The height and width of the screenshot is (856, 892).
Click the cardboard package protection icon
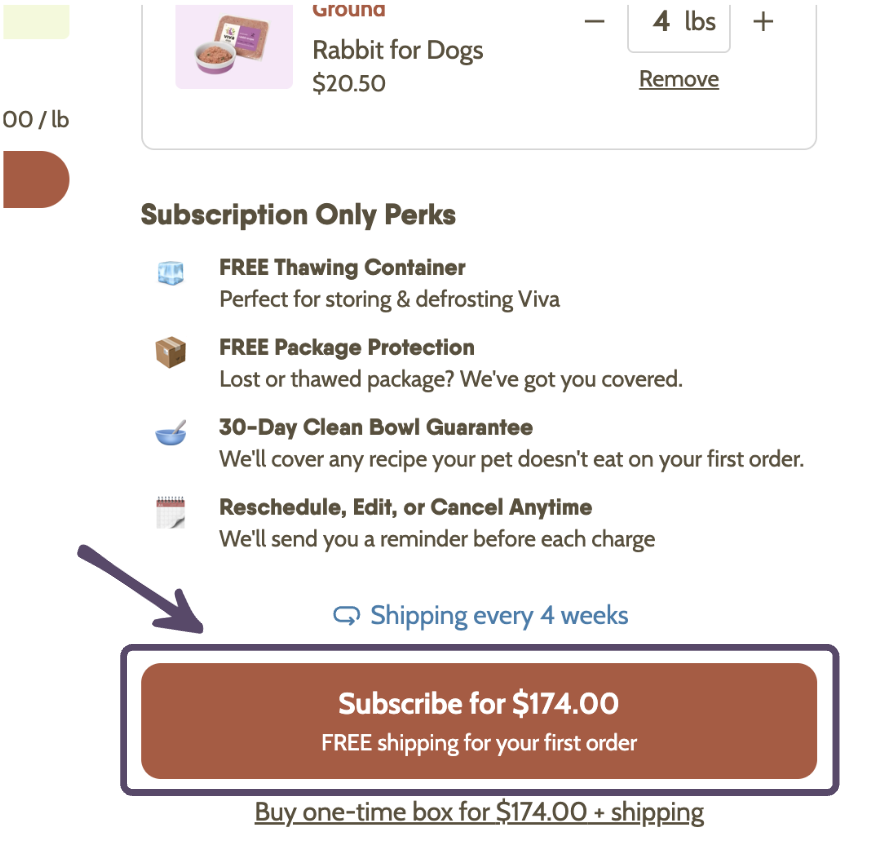click(x=171, y=352)
